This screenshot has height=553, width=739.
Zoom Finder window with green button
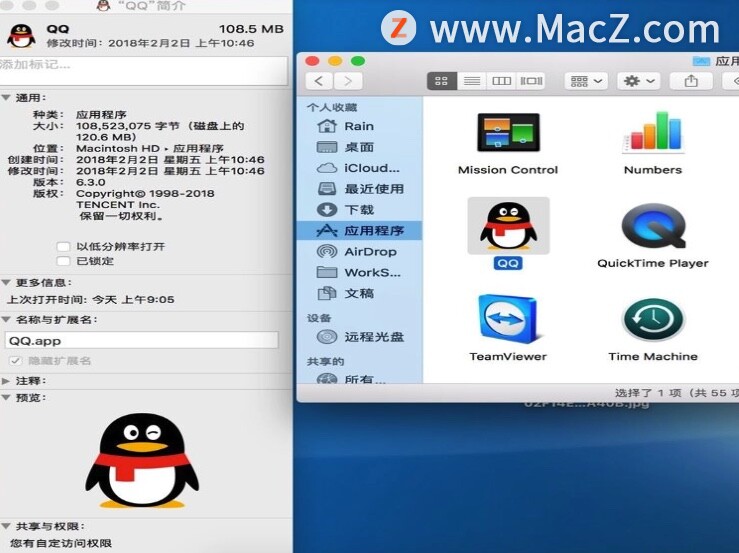click(x=358, y=61)
